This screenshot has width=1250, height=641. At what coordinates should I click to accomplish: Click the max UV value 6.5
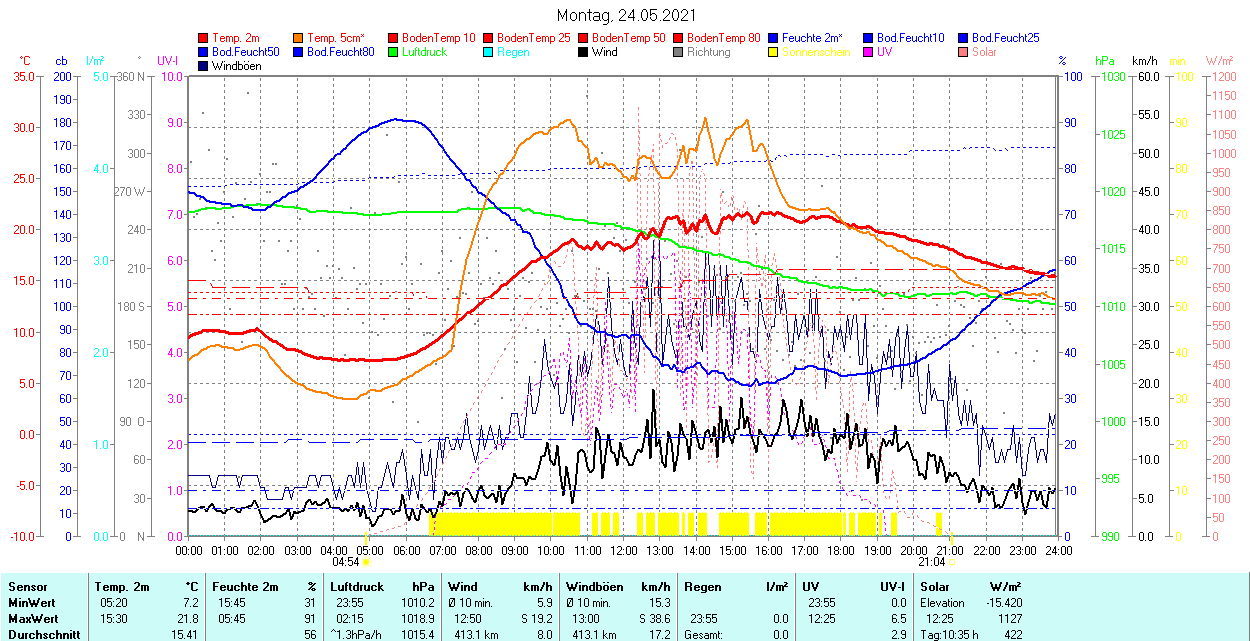click(x=897, y=619)
